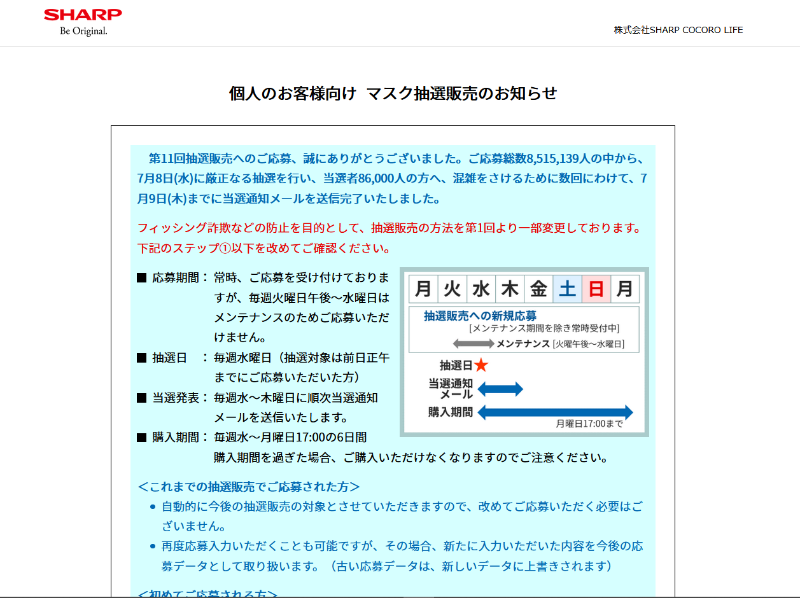The image size is (800, 598).
Task: Click 購入期間を過ぎた場合 caution sentence
Action: [411, 458]
